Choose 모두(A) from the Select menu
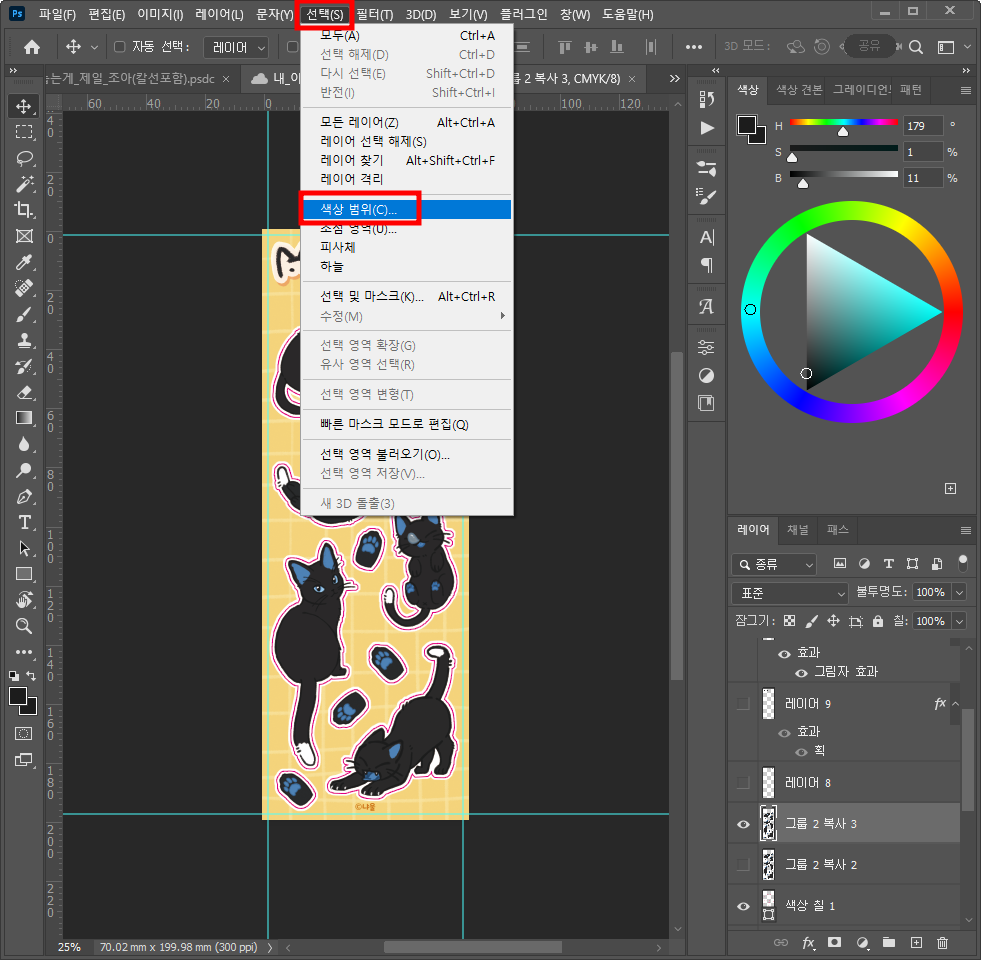 (x=407, y=36)
